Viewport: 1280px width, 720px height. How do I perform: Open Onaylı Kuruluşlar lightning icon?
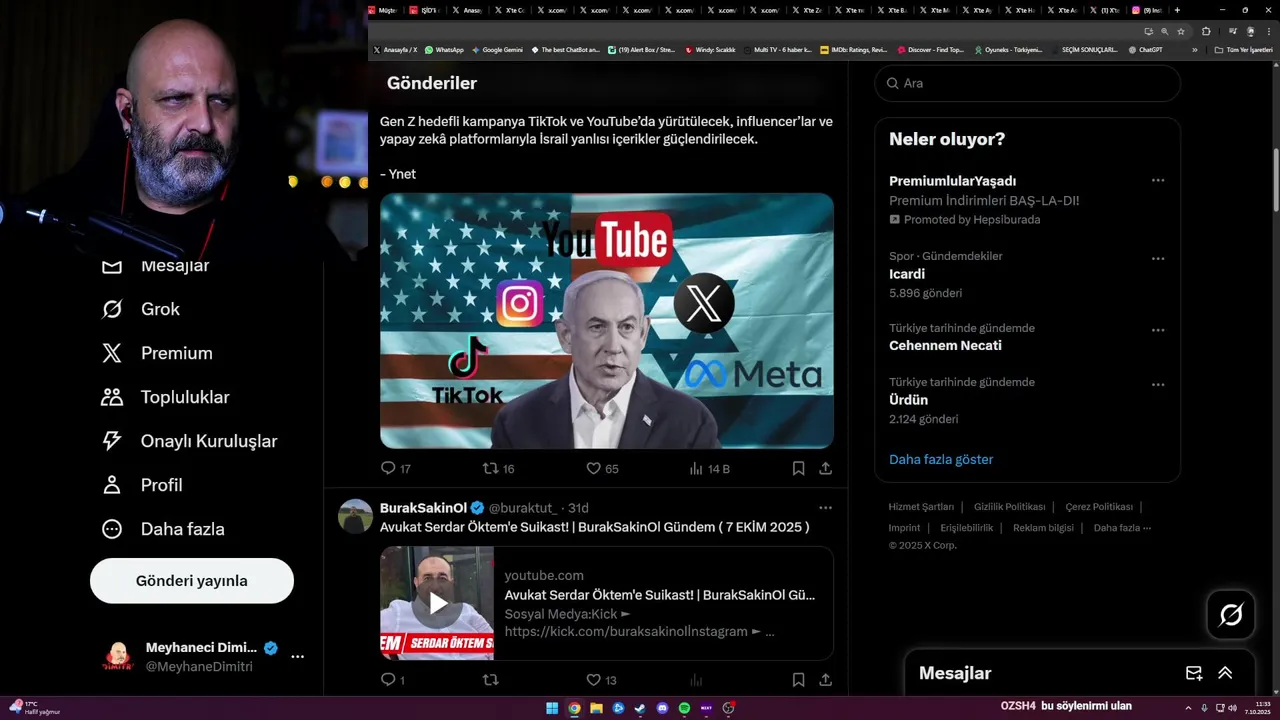coord(112,441)
